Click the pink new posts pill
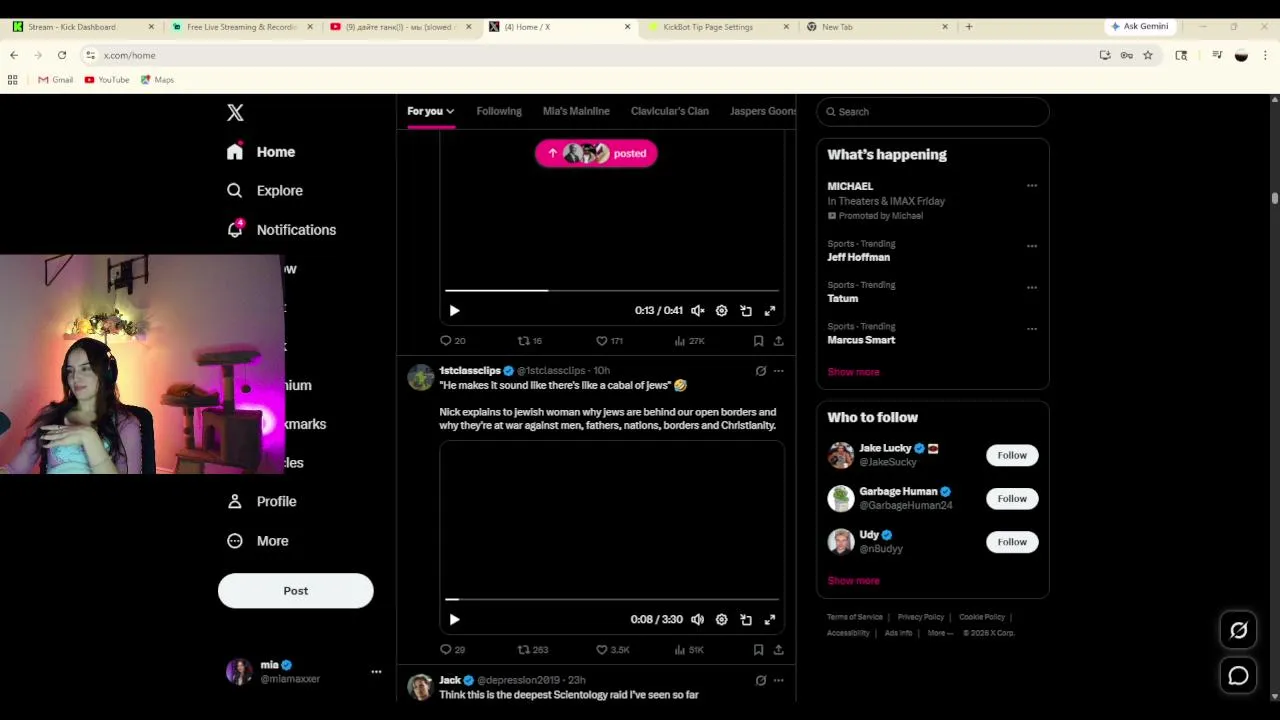The image size is (1280, 720). click(x=596, y=153)
